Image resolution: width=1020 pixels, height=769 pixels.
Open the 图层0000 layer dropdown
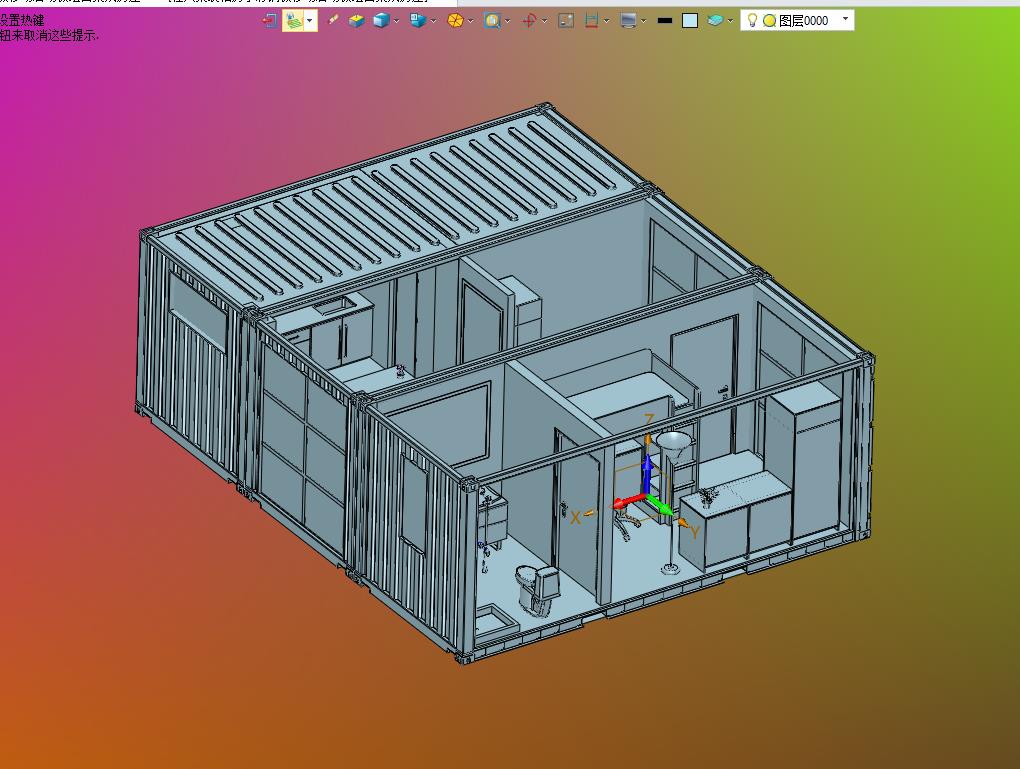(x=845, y=19)
